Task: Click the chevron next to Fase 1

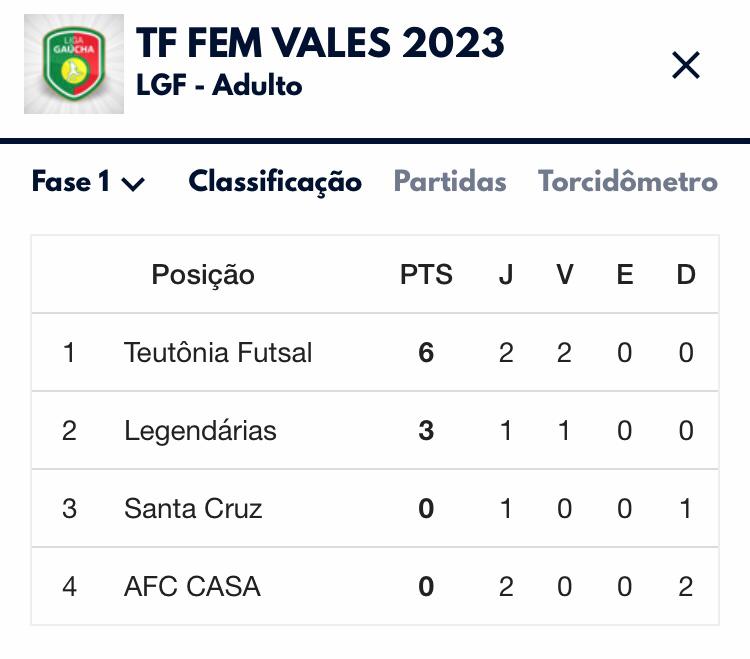Action: coord(133,184)
